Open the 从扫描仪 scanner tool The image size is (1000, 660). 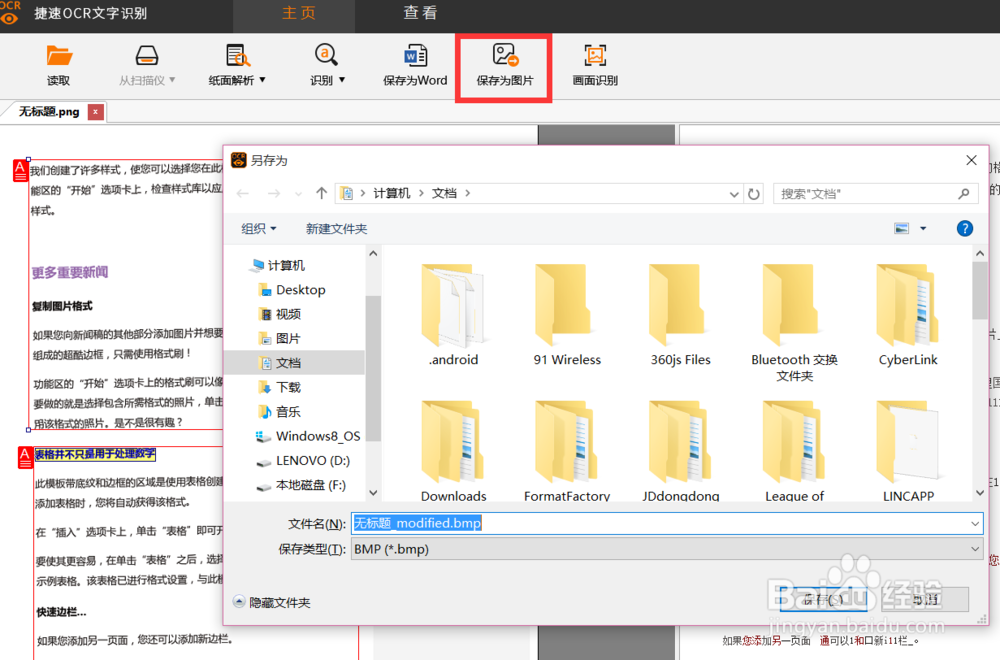pyautogui.click(x=147, y=56)
